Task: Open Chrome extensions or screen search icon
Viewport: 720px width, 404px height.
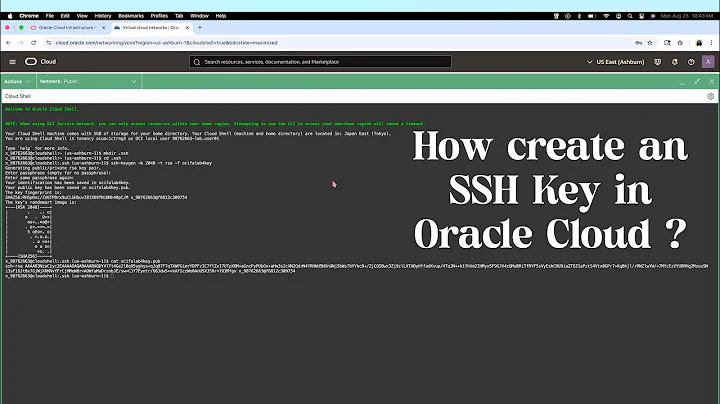Action: pyautogui.click(x=667, y=43)
